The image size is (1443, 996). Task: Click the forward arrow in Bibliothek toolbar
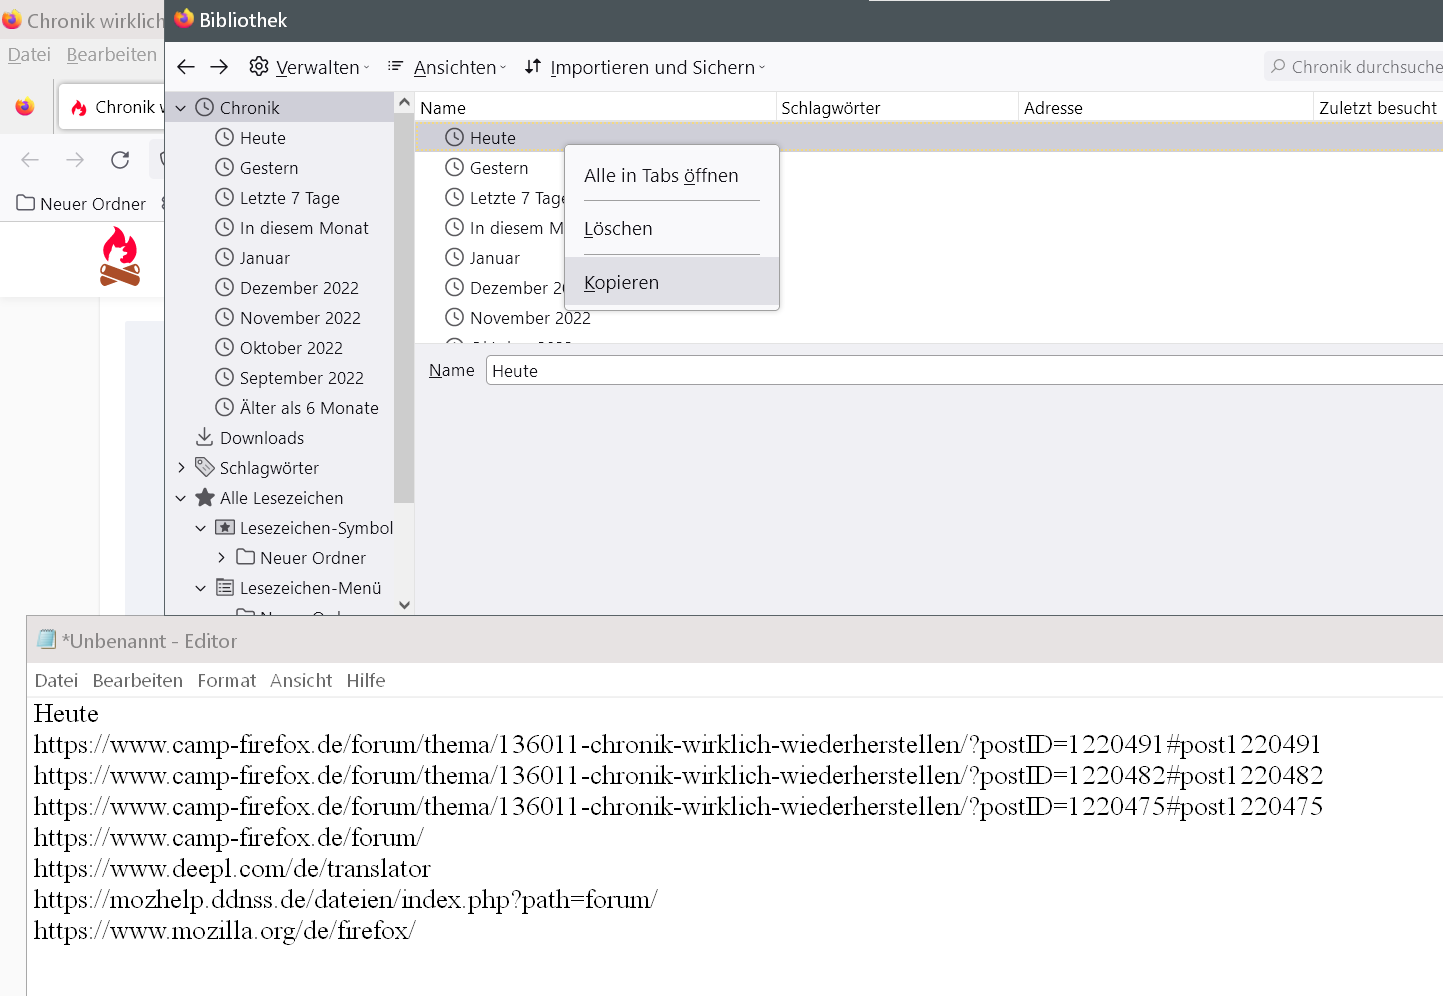pos(219,67)
